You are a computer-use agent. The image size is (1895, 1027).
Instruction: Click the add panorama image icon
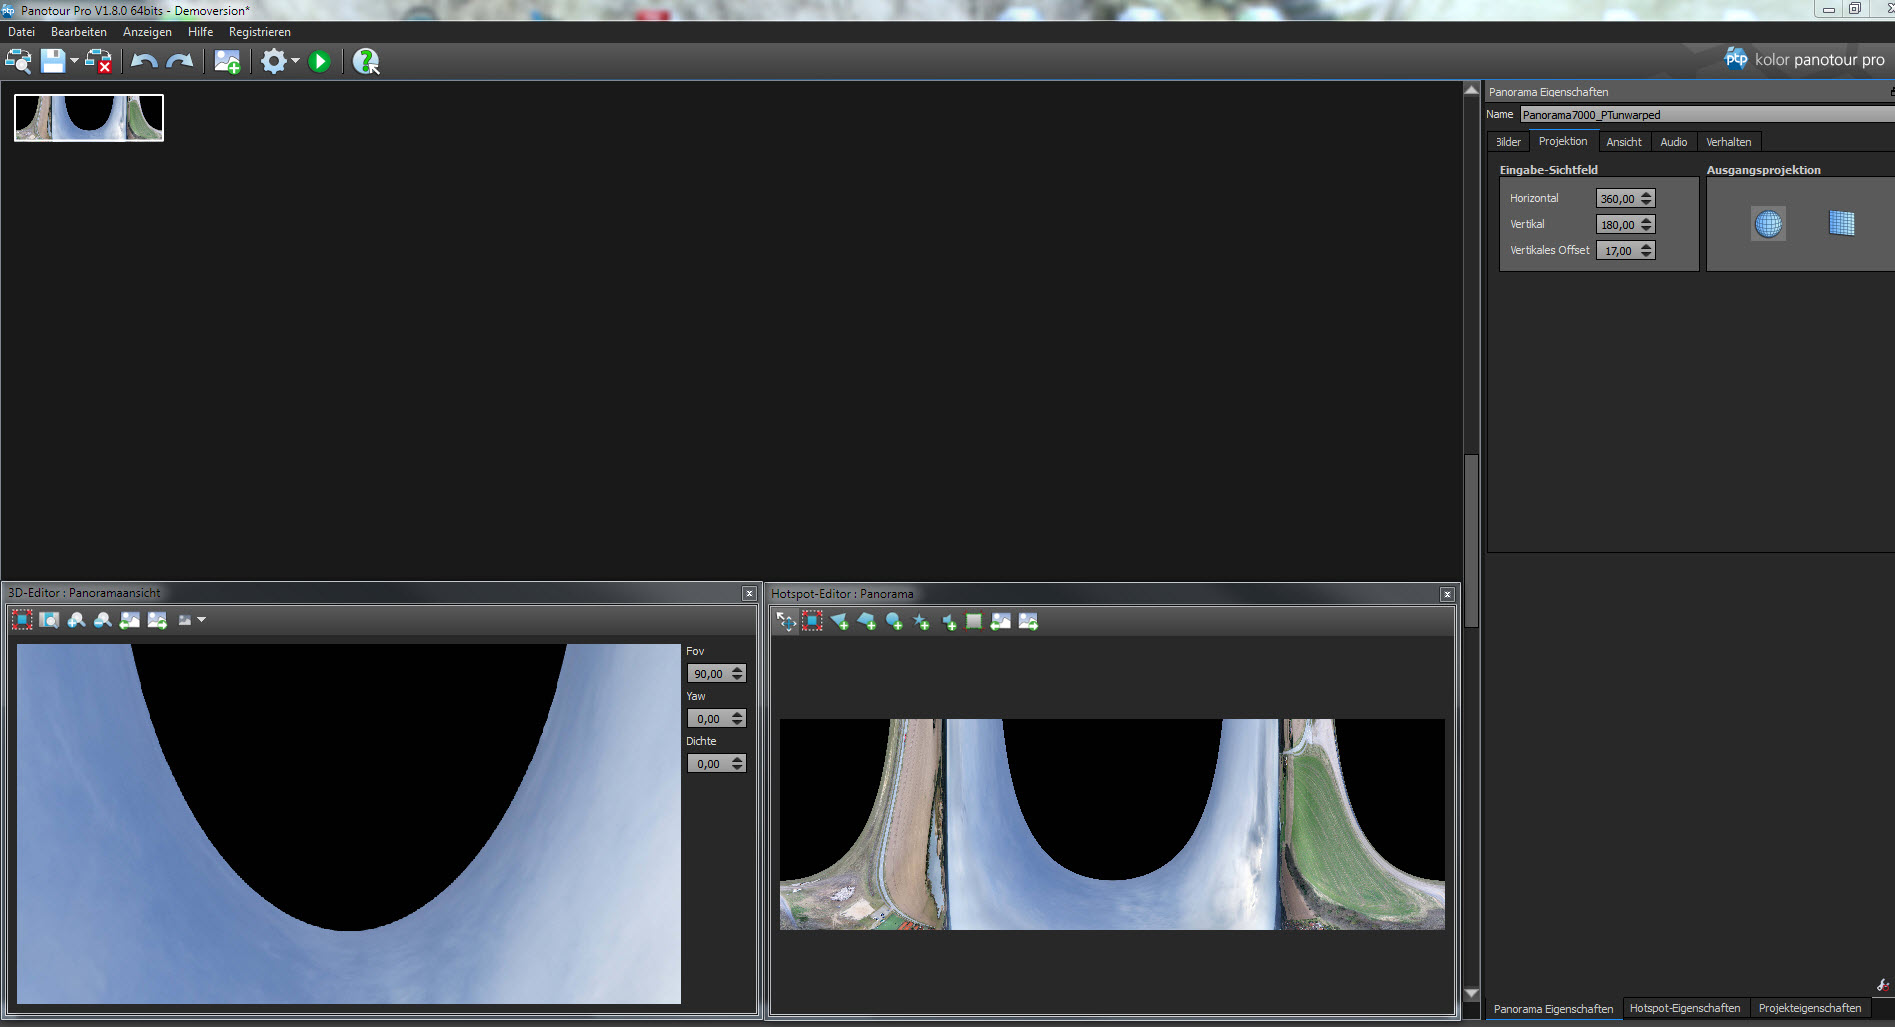(227, 62)
